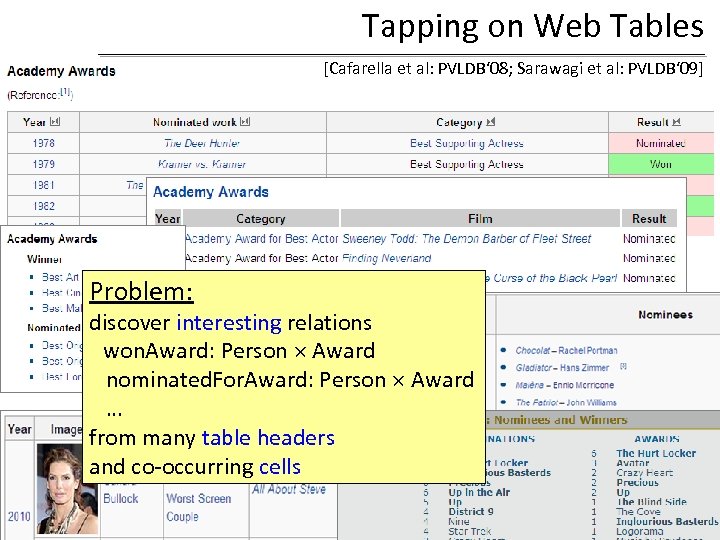Viewport: 720px width, 540px height.
Task: Sort the table by the Year column icon
Action: click(x=55, y=122)
